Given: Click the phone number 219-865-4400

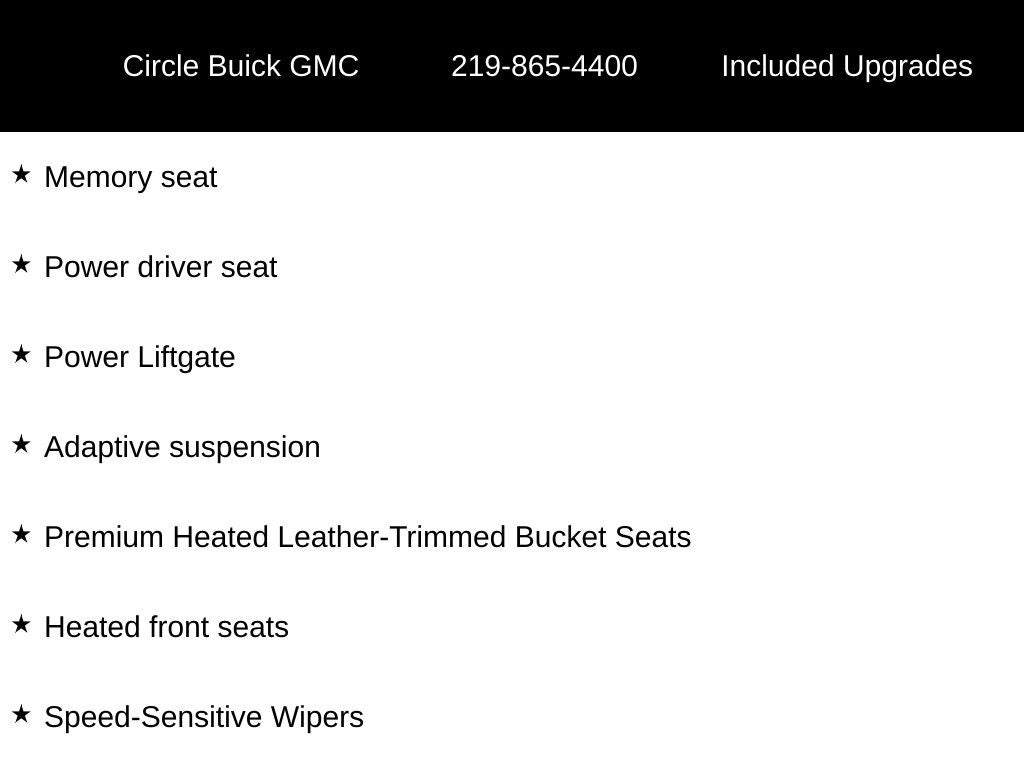Looking at the screenshot, I should pyautogui.click(x=544, y=66).
